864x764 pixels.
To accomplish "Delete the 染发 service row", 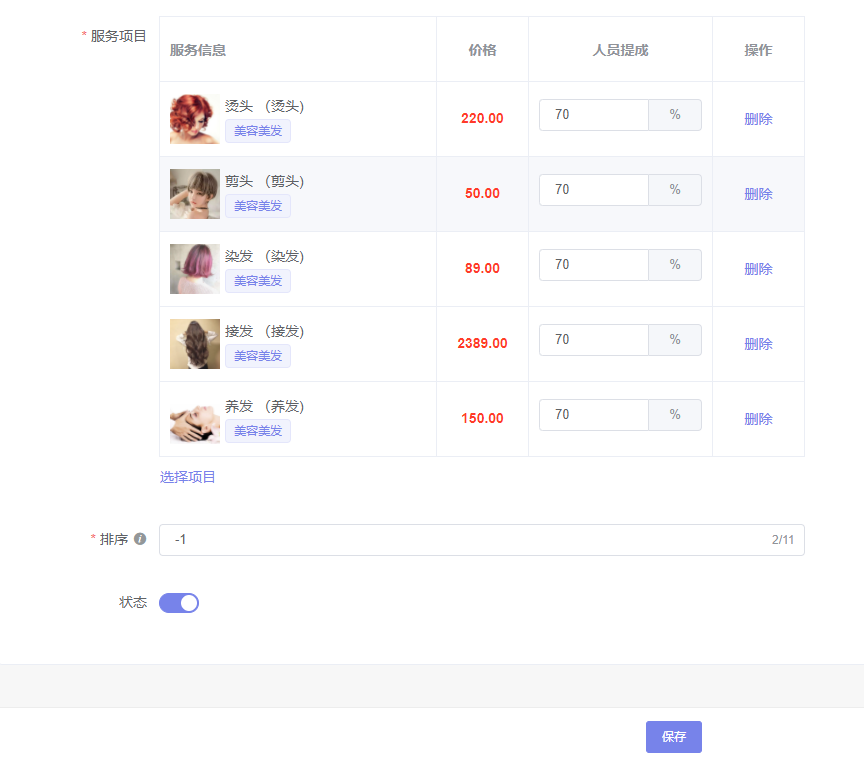I will click(x=758, y=269).
